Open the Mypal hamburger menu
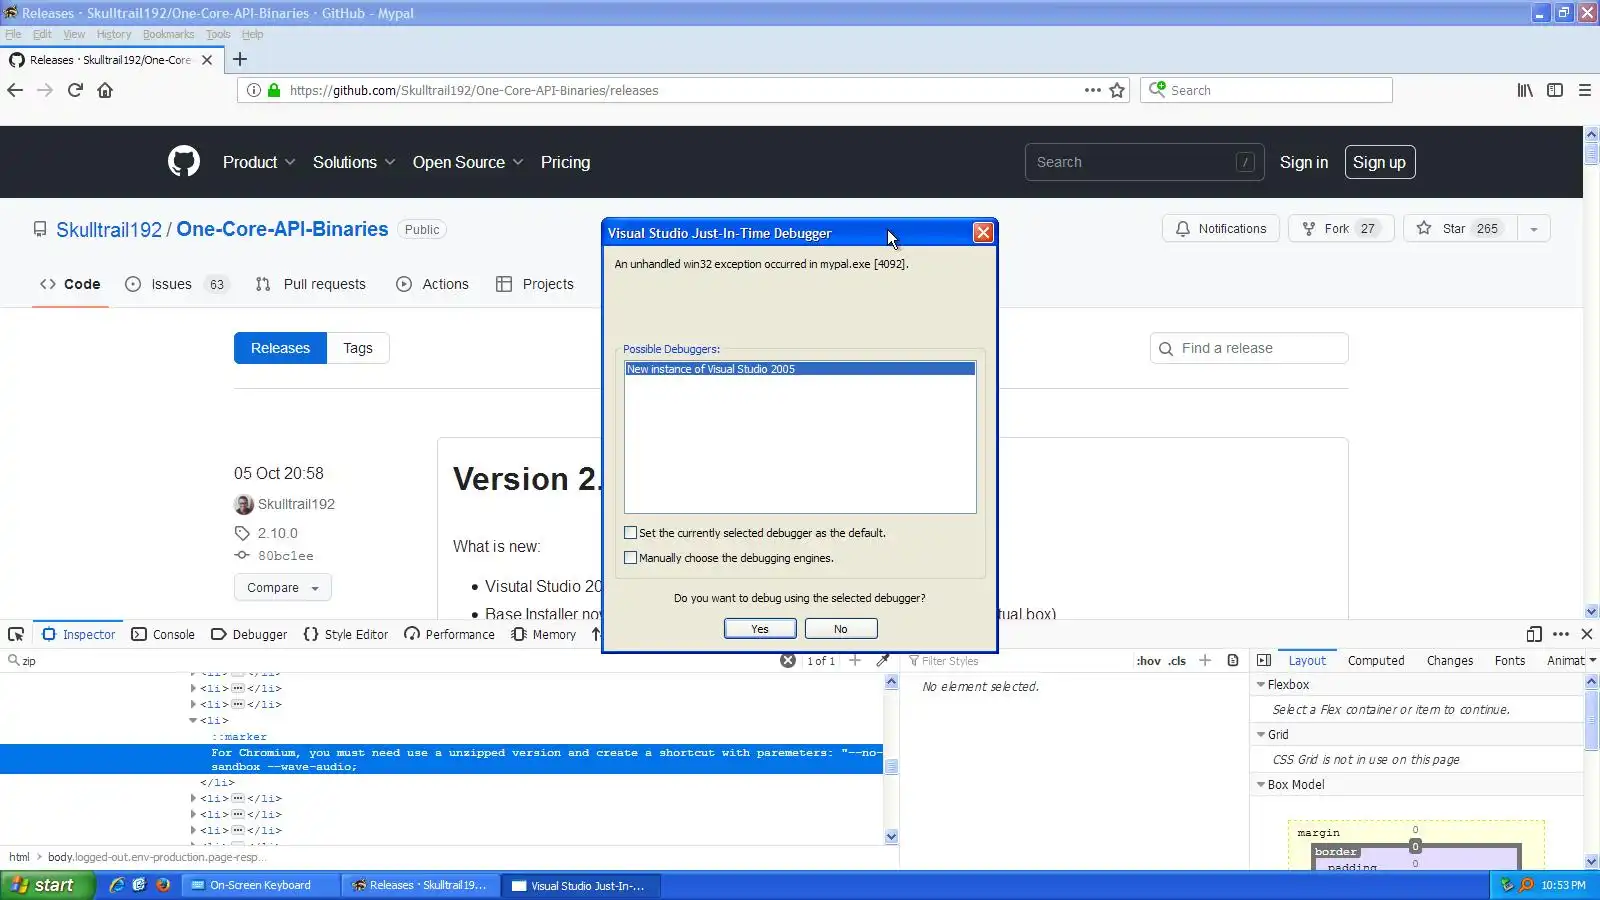 pos(1585,90)
